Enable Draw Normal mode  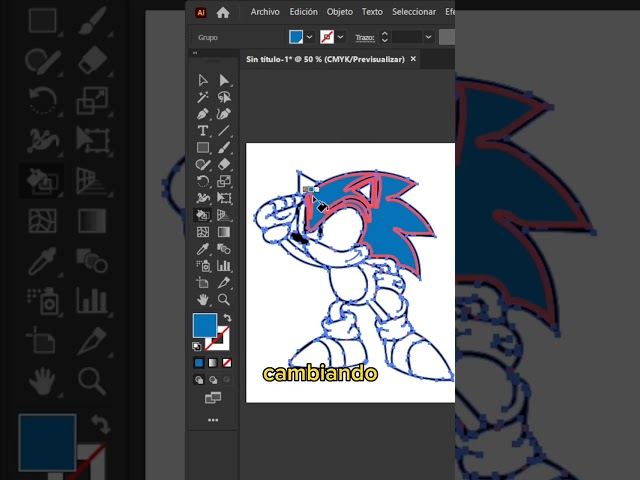coord(199,380)
